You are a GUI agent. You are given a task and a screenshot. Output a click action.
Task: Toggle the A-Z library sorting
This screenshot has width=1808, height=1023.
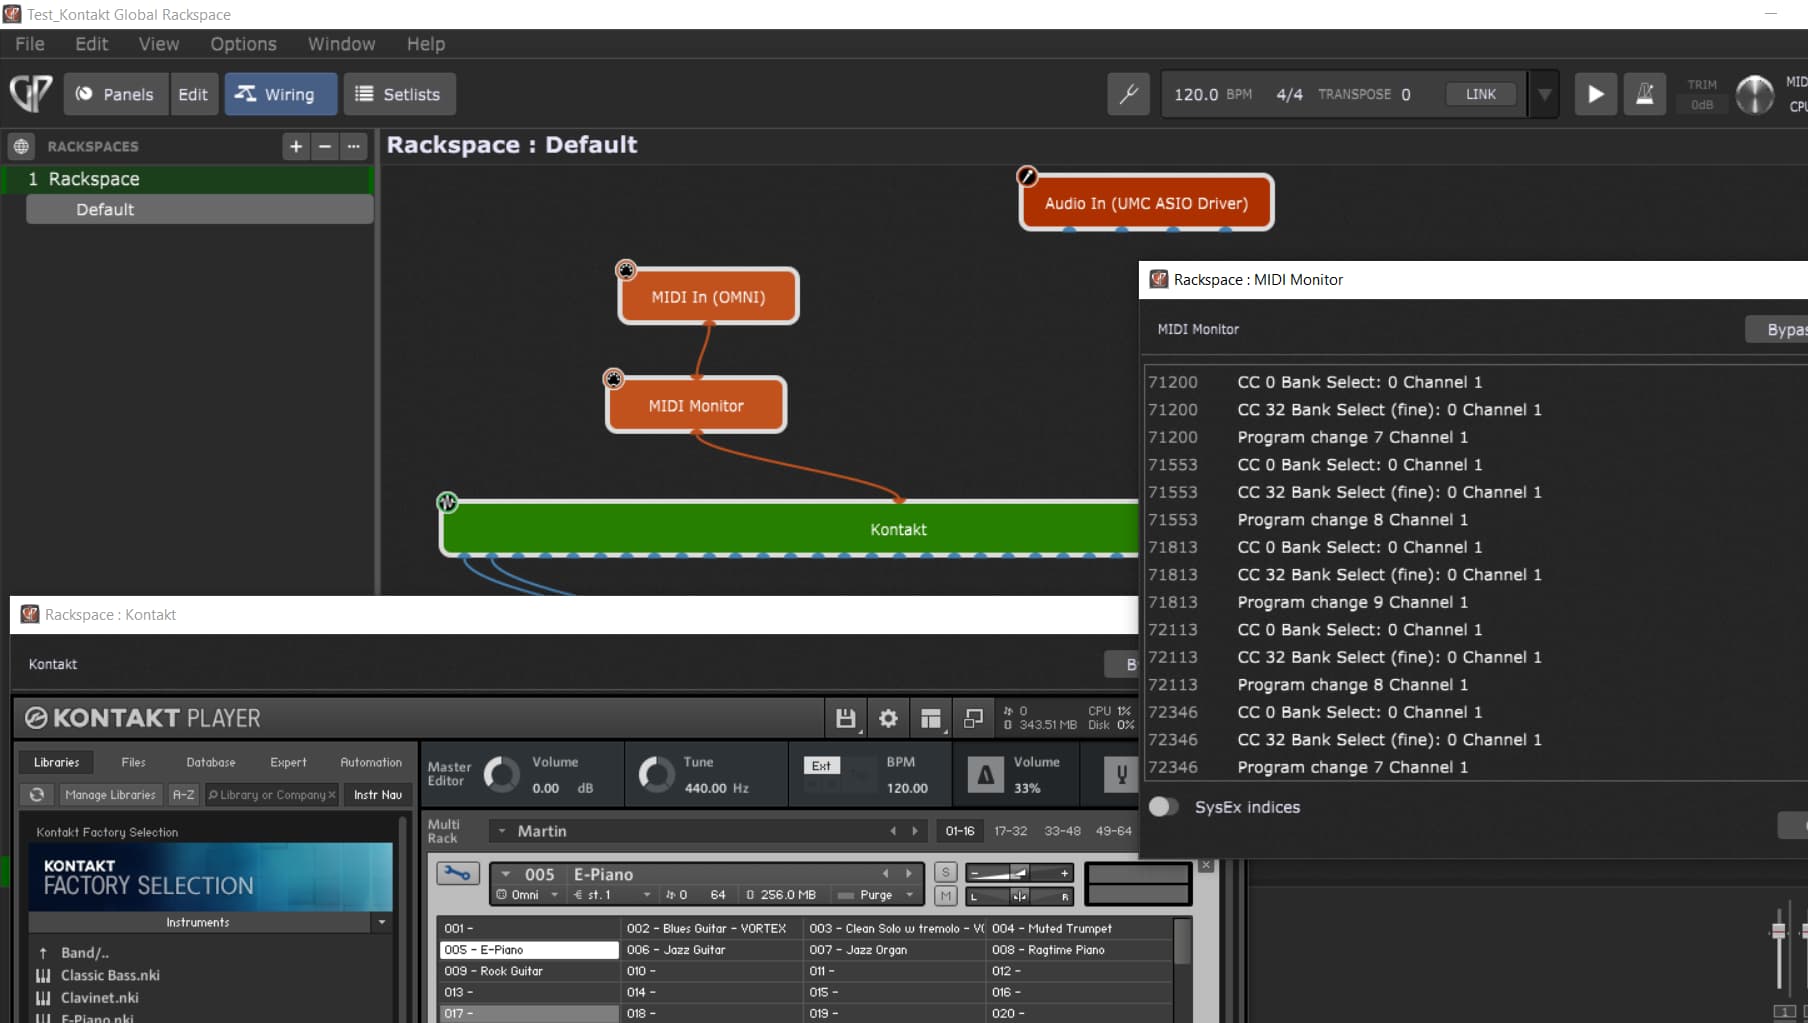(183, 795)
